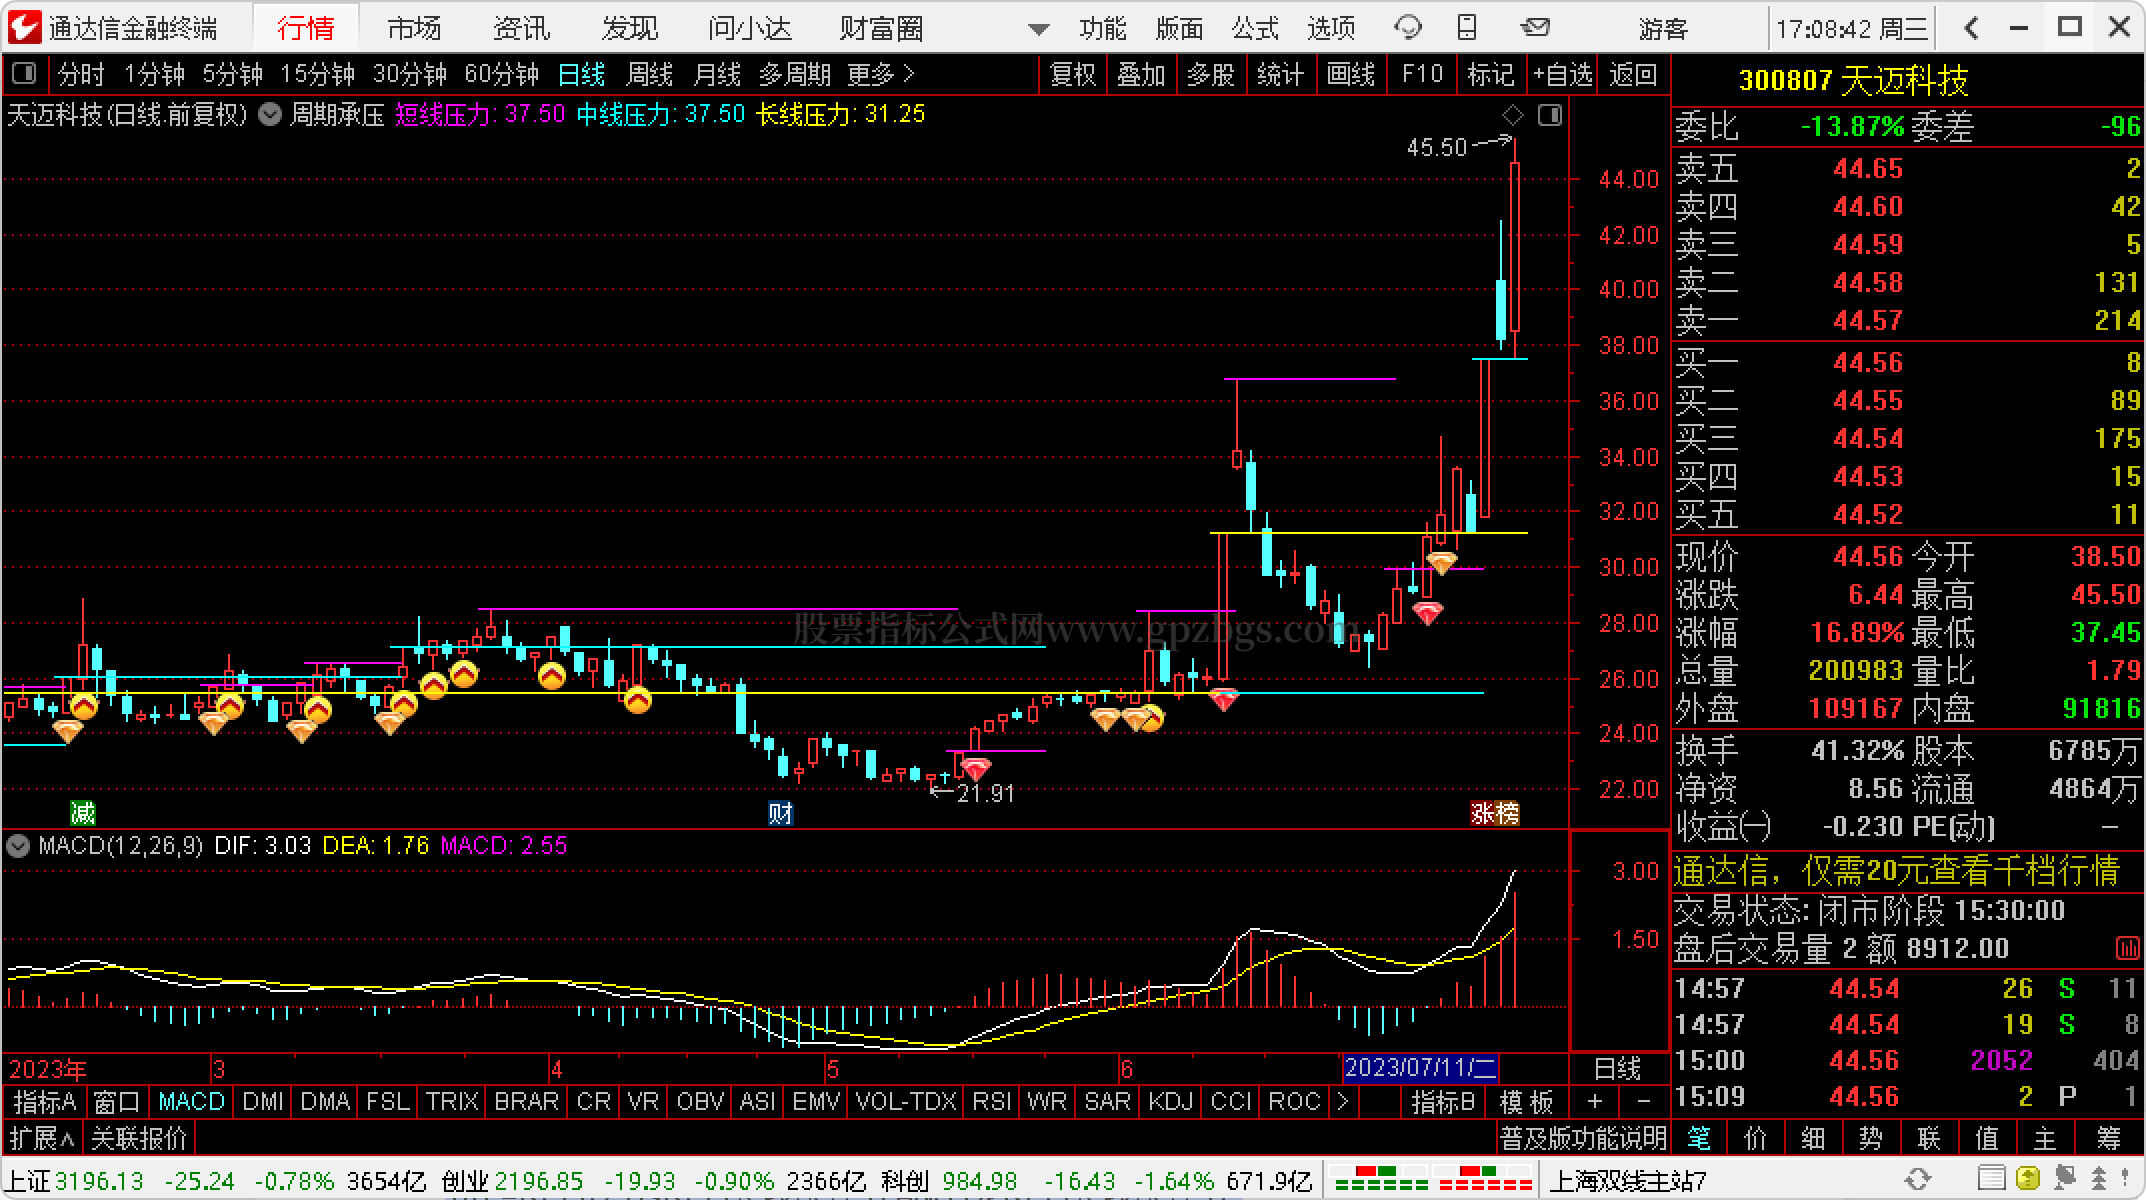Click the green 减 marker on chart
Image resolution: width=2146 pixels, height=1200 pixels.
(83, 812)
